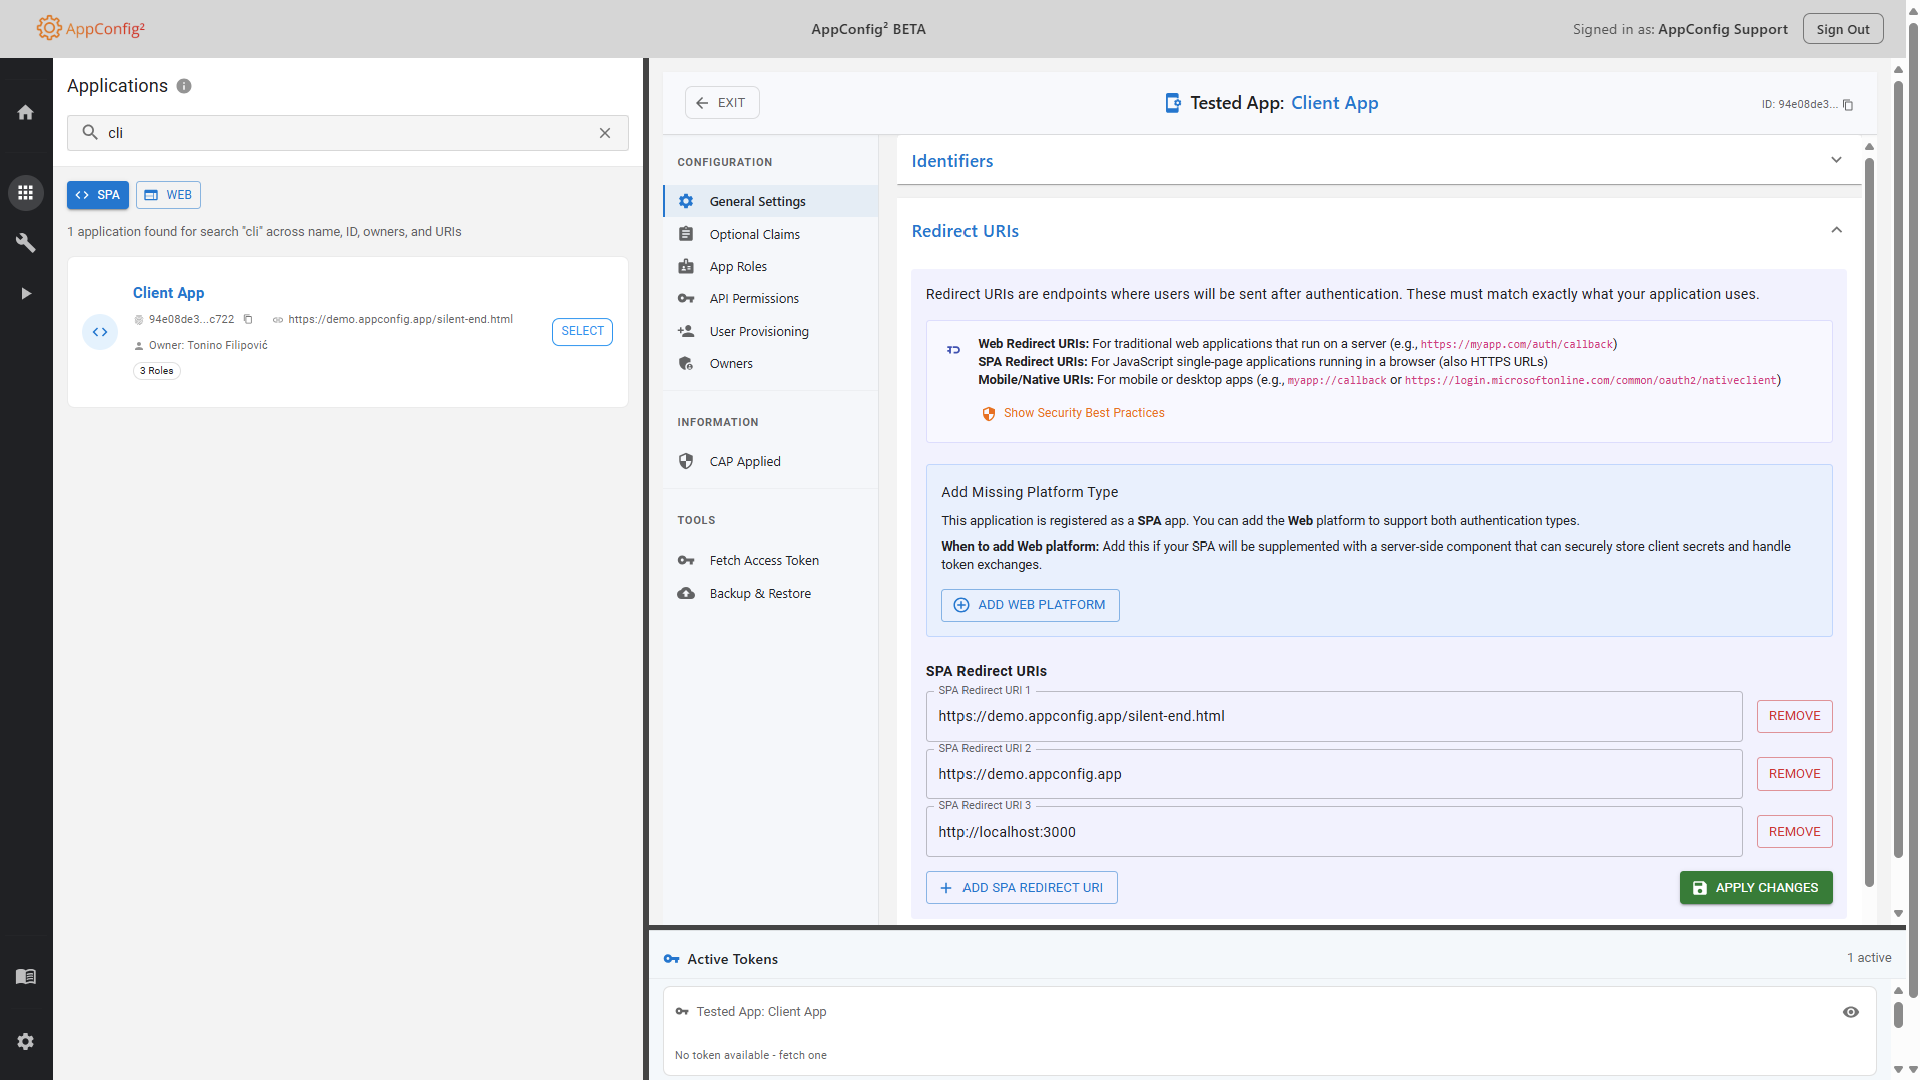Click the configuration panel vertical scrollbar

point(1869,520)
